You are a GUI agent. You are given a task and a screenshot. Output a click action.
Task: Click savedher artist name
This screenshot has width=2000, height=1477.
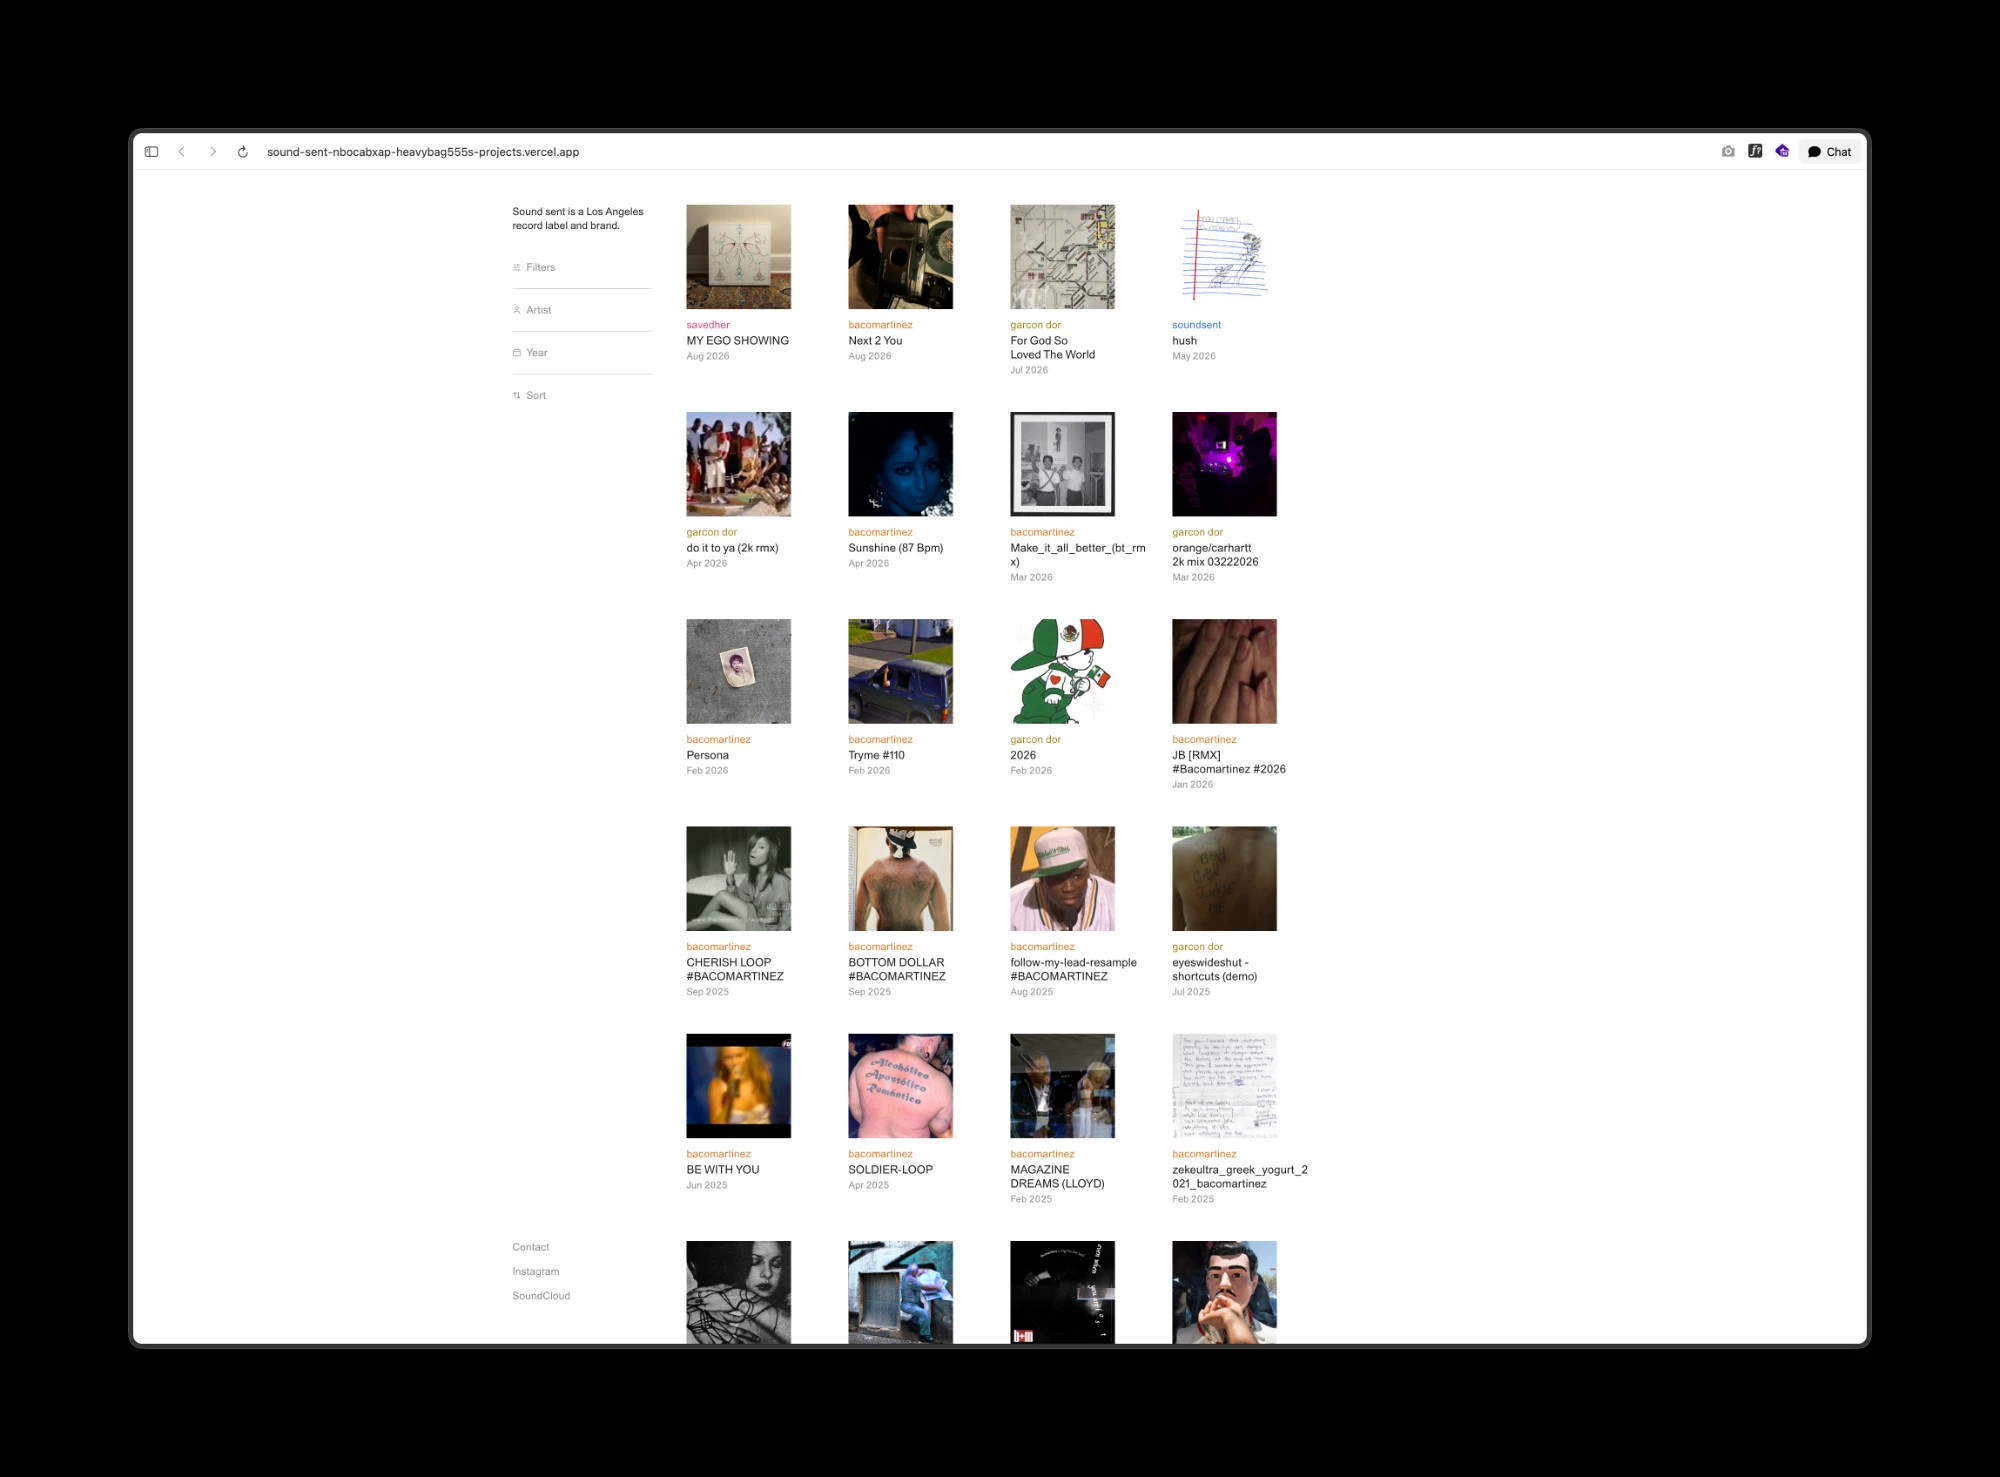pos(708,325)
